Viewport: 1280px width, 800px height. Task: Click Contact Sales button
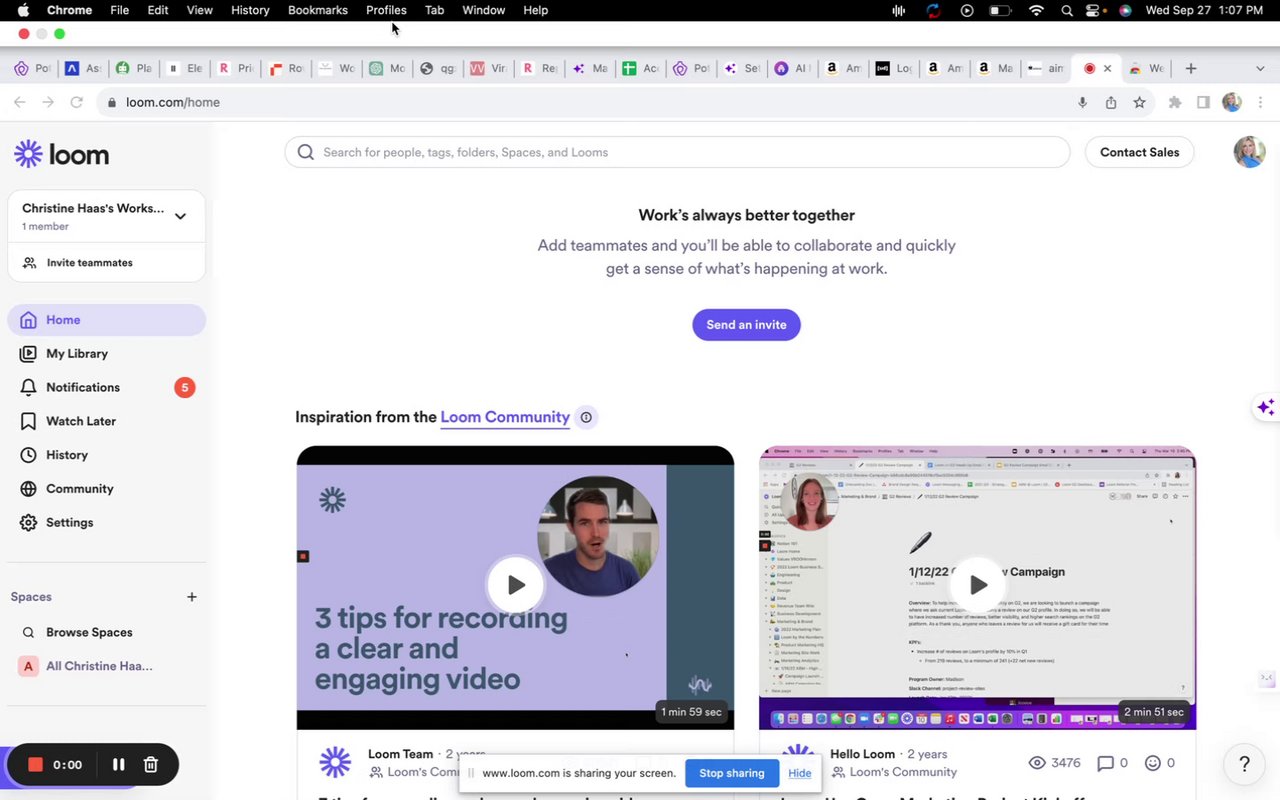pos(1139,152)
